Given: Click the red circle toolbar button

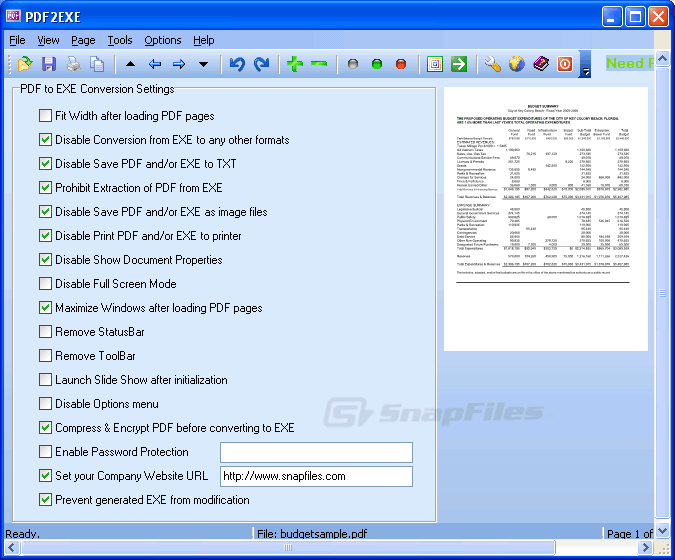Looking at the screenshot, I should 401,64.
